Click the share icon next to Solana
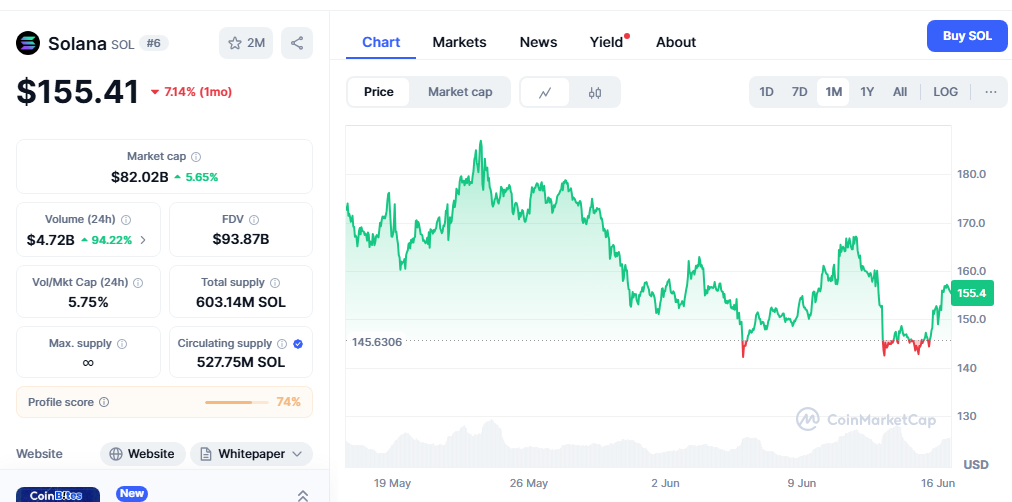Screen dimensions: 1012x502 (297, 43)
